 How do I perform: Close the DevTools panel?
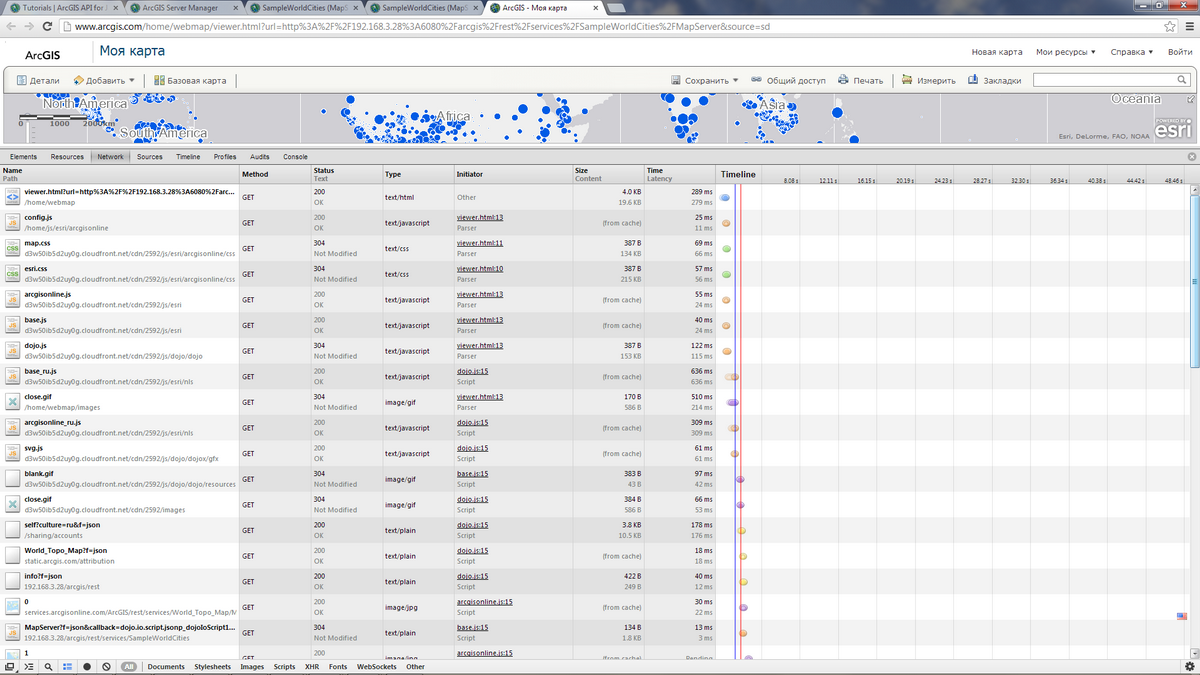click(1191, 157)
